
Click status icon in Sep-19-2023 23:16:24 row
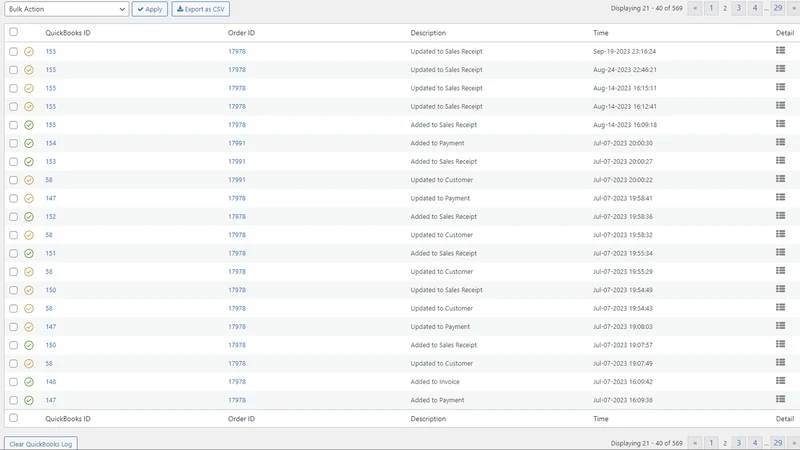pos(29,52)
